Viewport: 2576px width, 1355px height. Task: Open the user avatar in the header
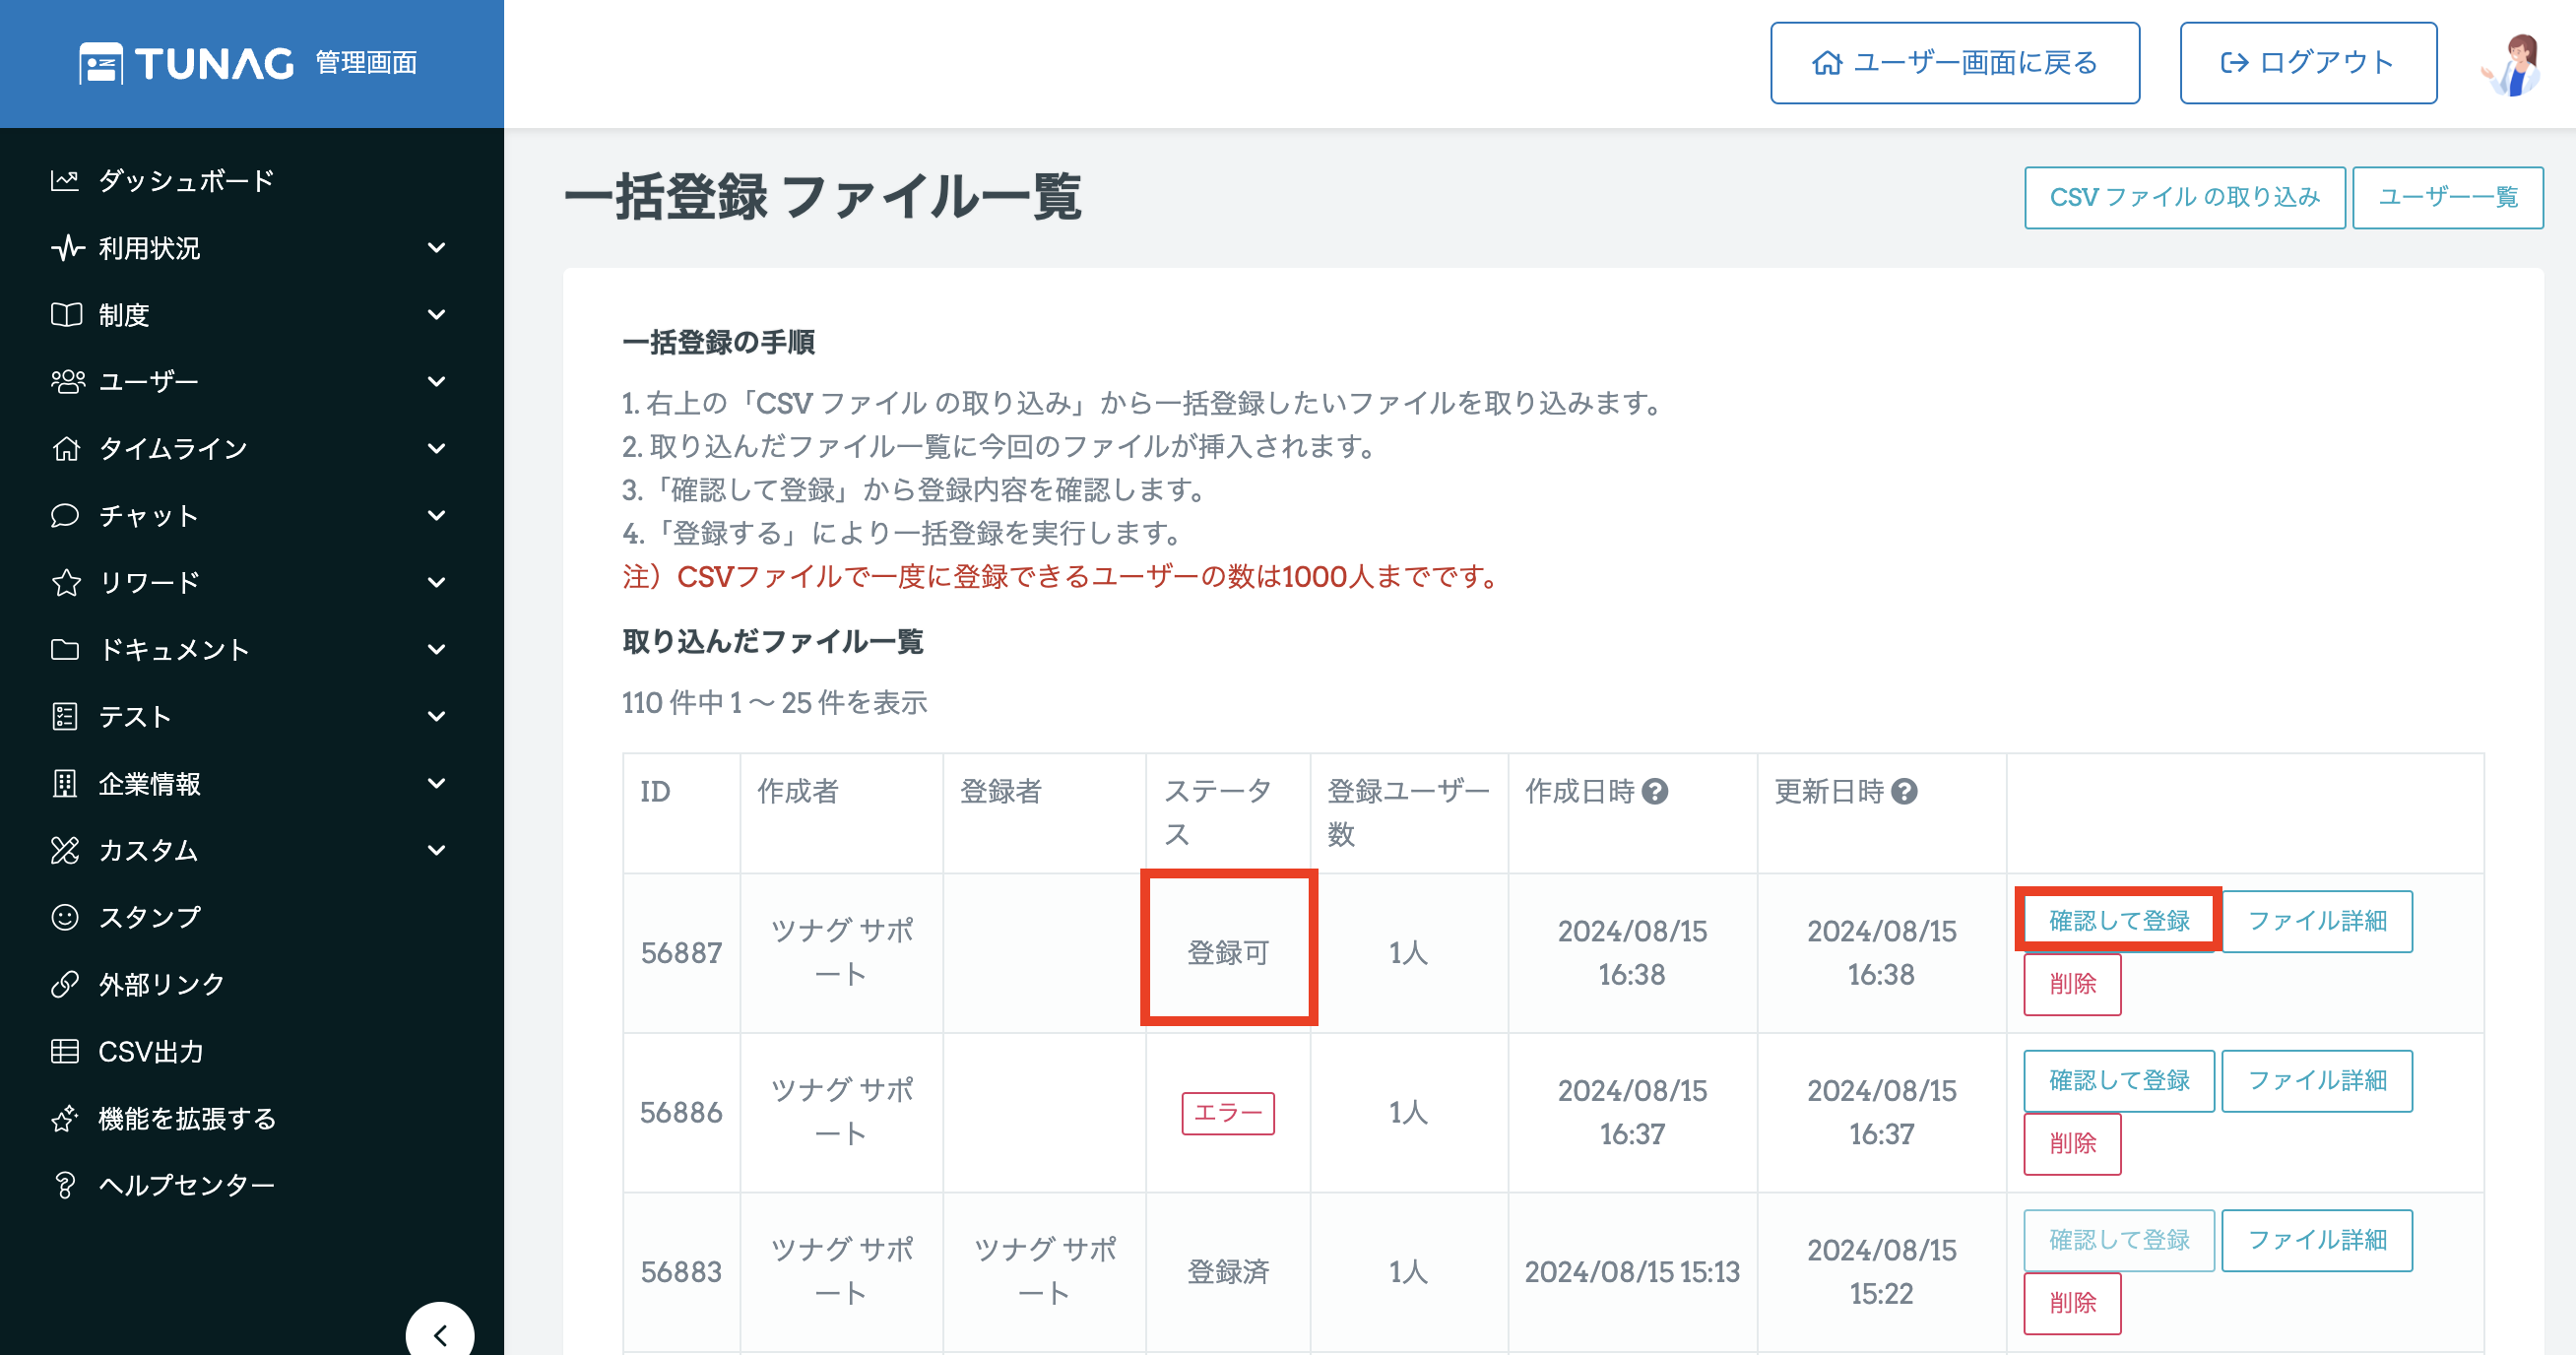[x=2513, y=64]
